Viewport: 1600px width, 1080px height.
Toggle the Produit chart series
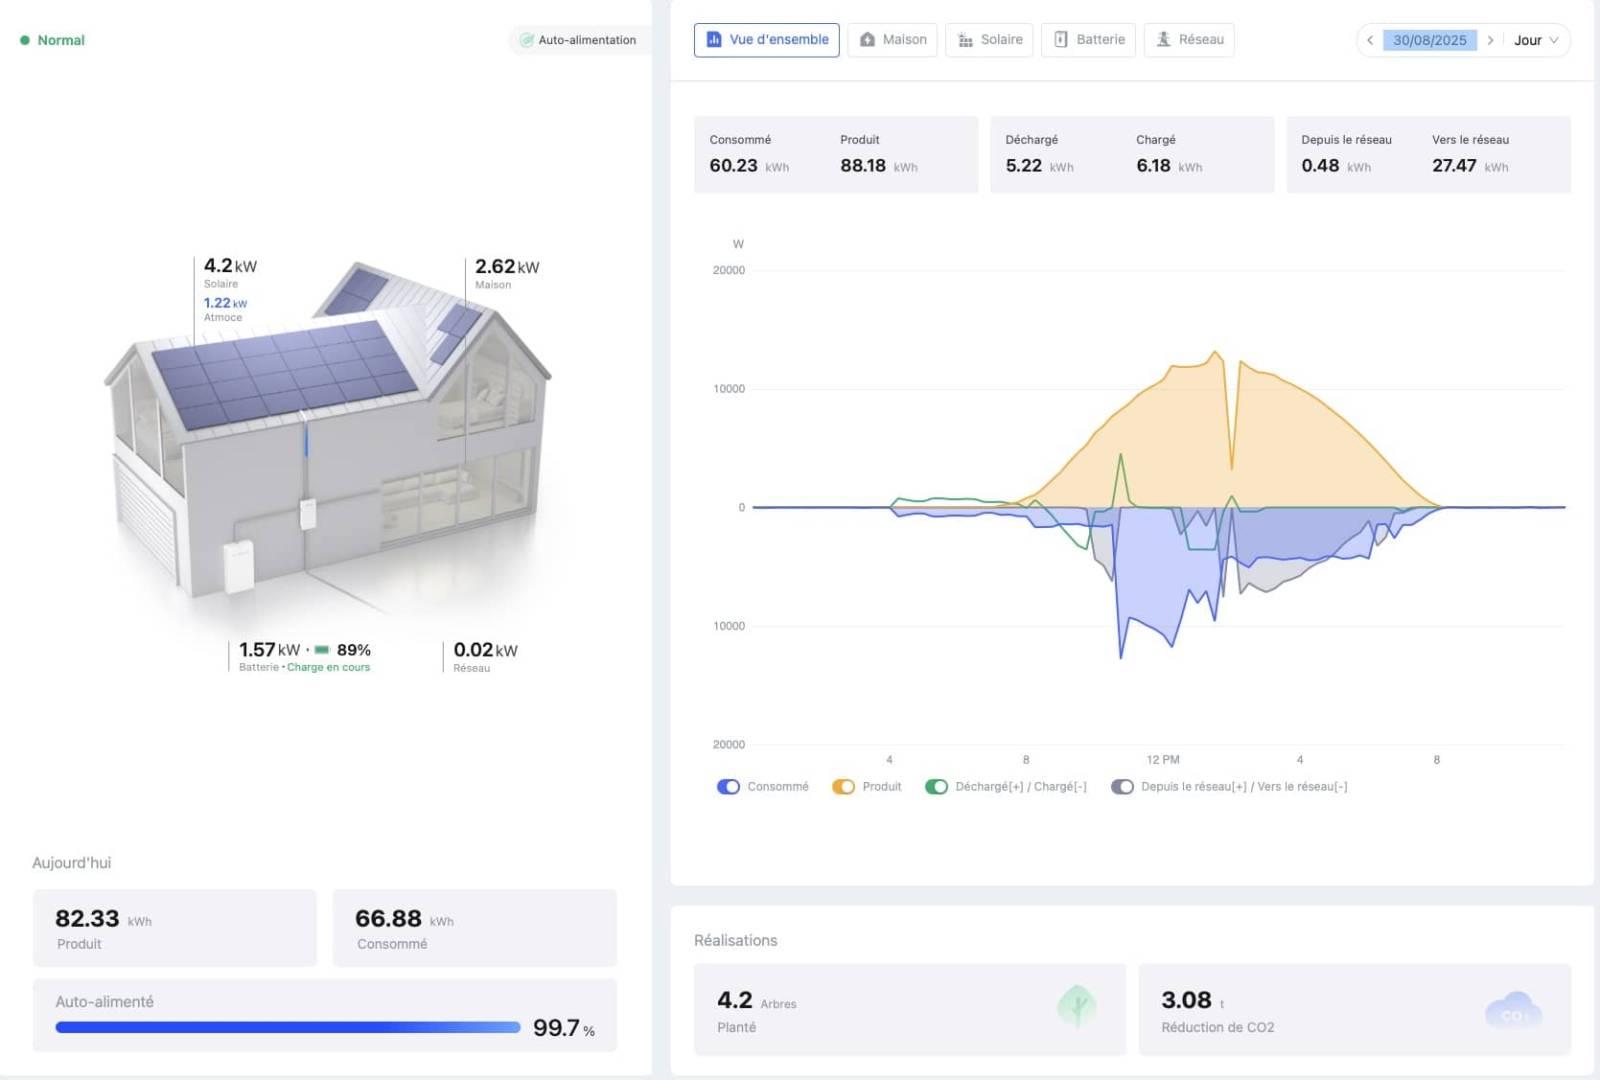(x=843, y=787)
